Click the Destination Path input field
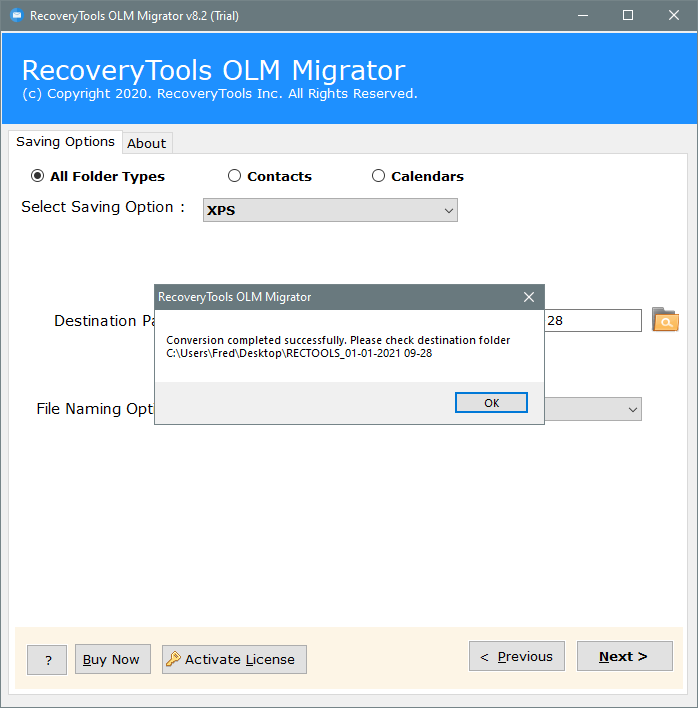This screenshot has width=698, height=708. [x=593, y=321]
